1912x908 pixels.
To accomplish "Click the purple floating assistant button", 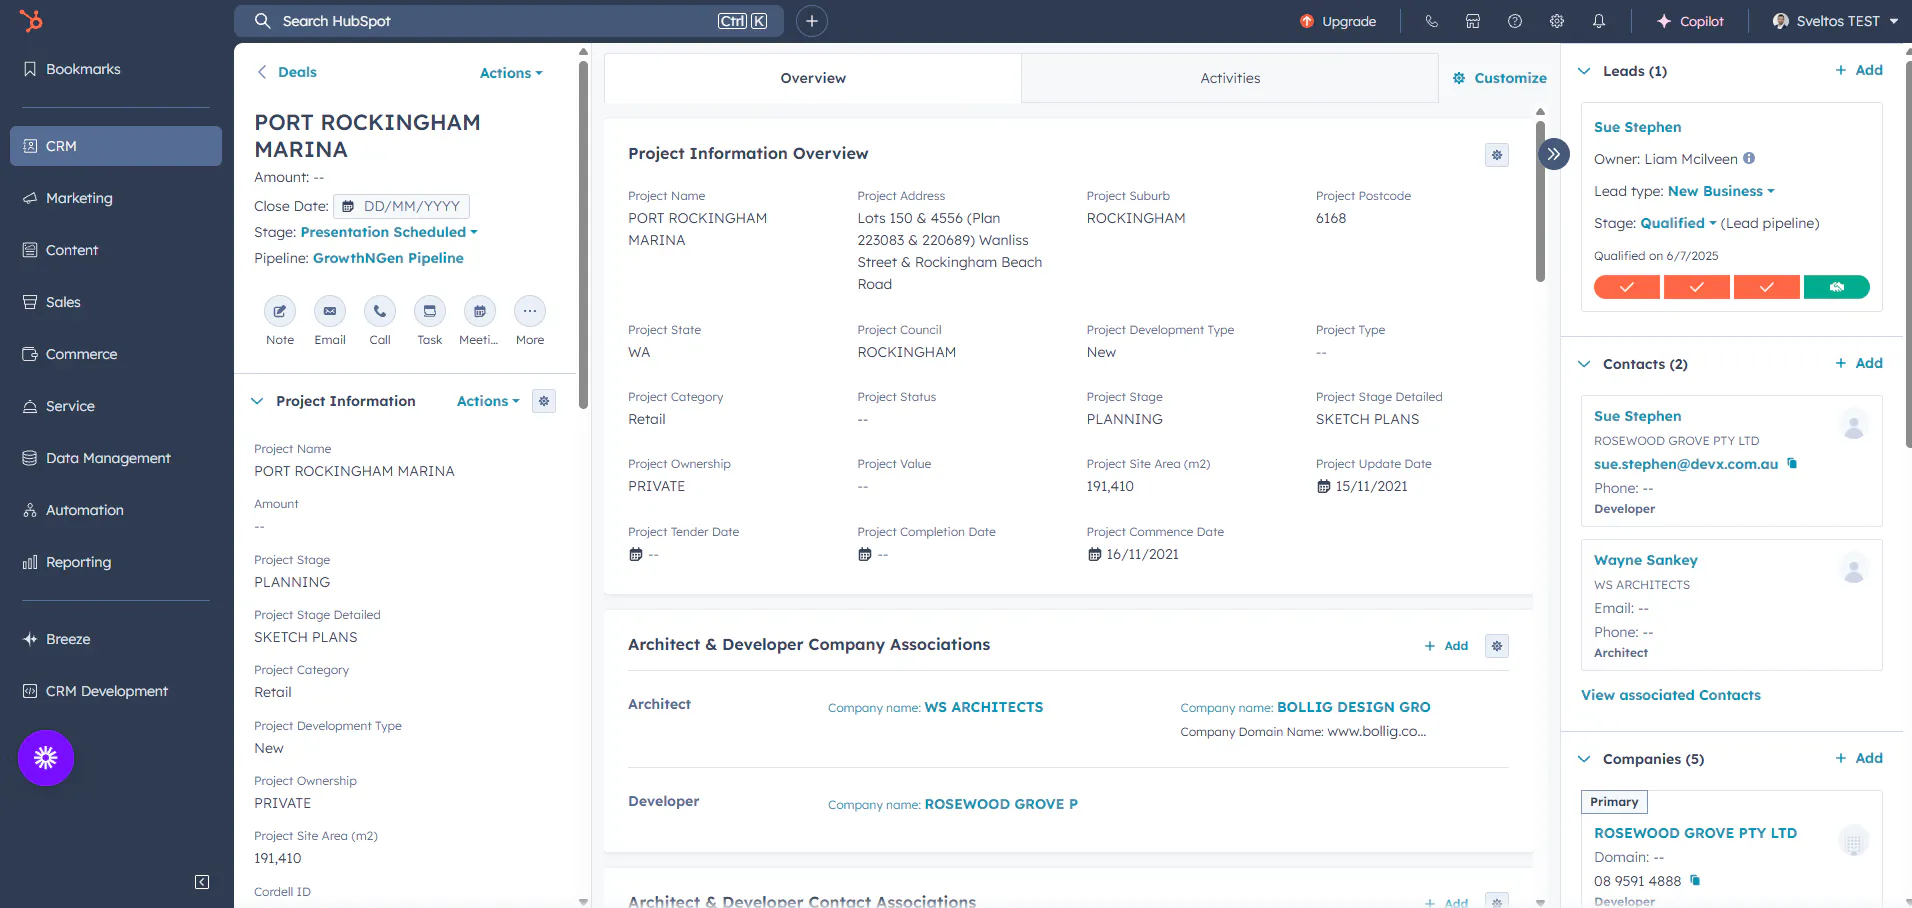I will [46, 758].
